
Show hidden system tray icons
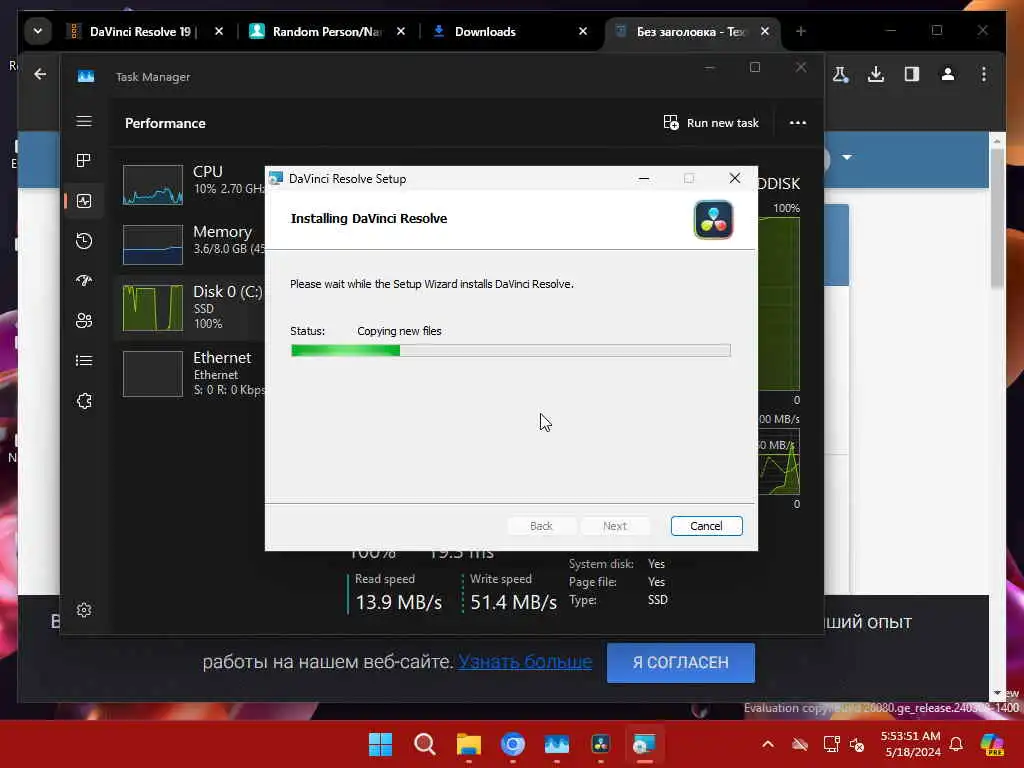[768, 744]
